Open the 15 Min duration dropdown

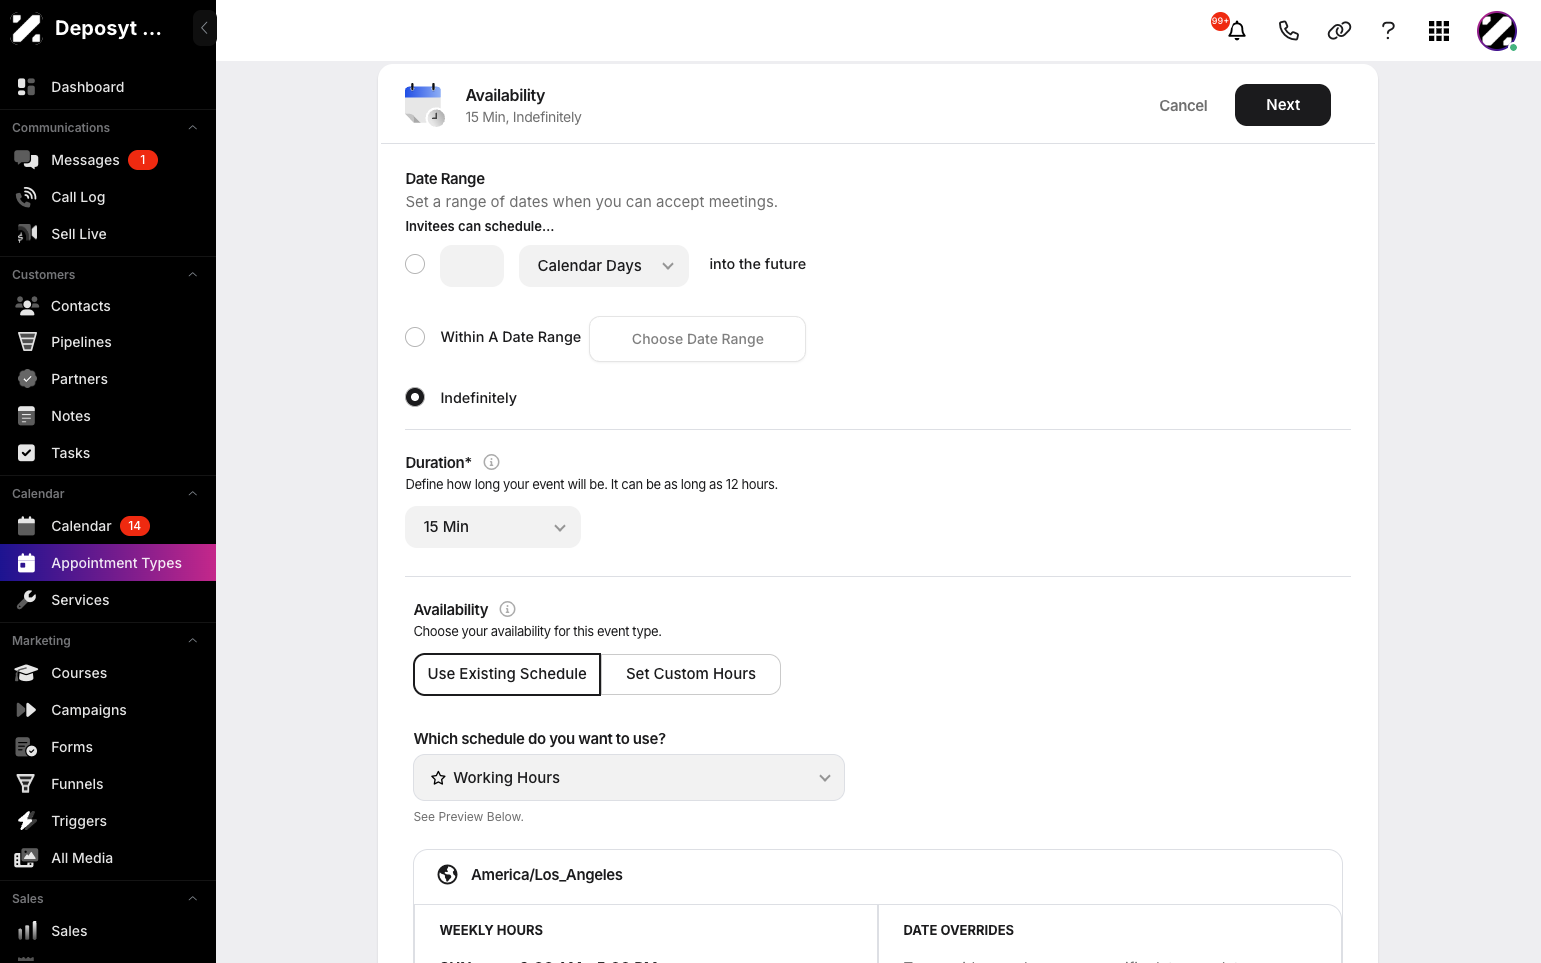[x=493, y=527]
